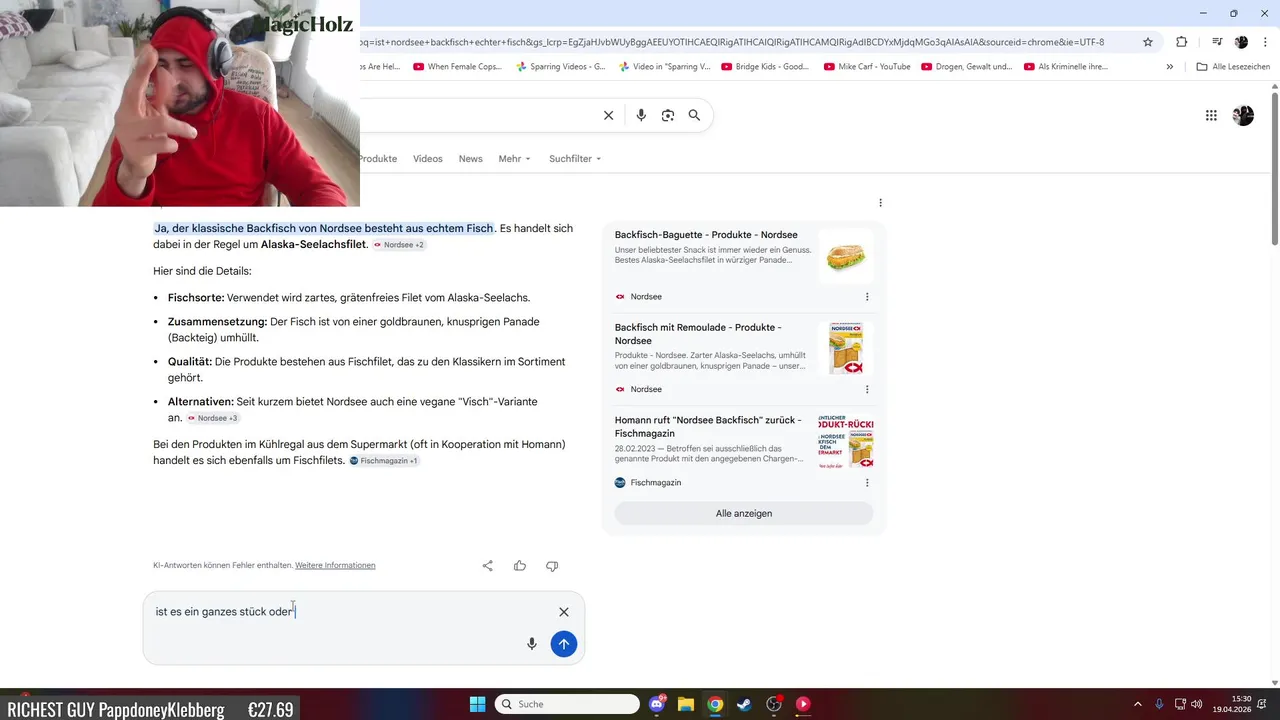Use the microphone in the follow-up box
1280x720 pixels.
tap(532, 644)
